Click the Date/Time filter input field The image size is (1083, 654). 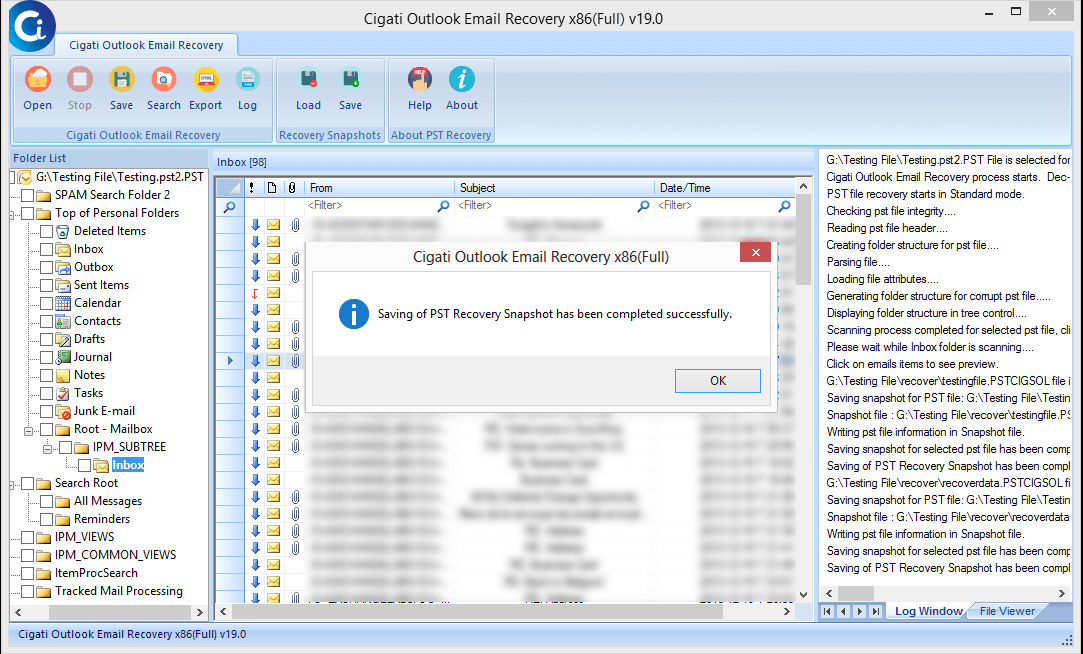[716, 206]
